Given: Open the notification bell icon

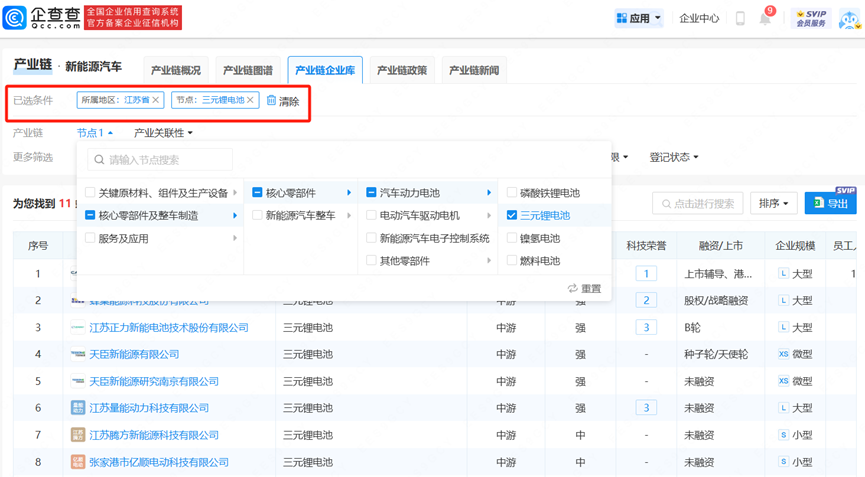Looking at the screenshot, I should point(765,19).
